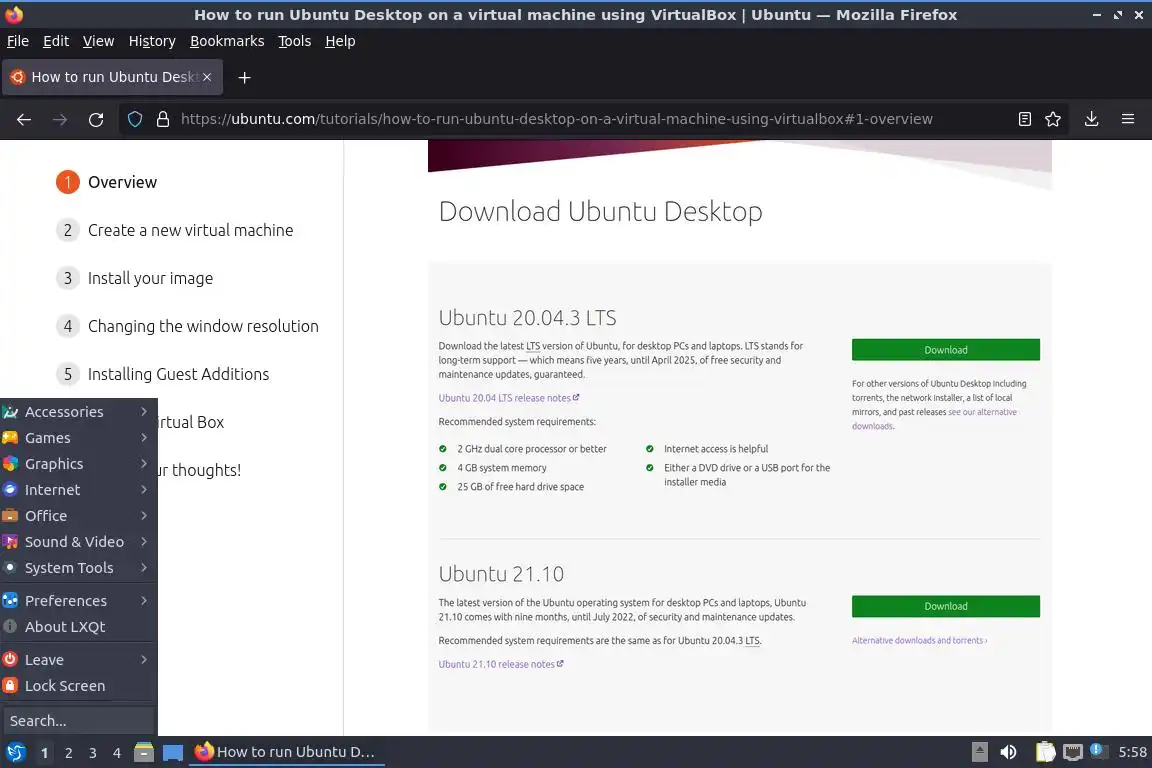
Task: Switch to virtual desktop 2
Action: (x=68, y=753)
